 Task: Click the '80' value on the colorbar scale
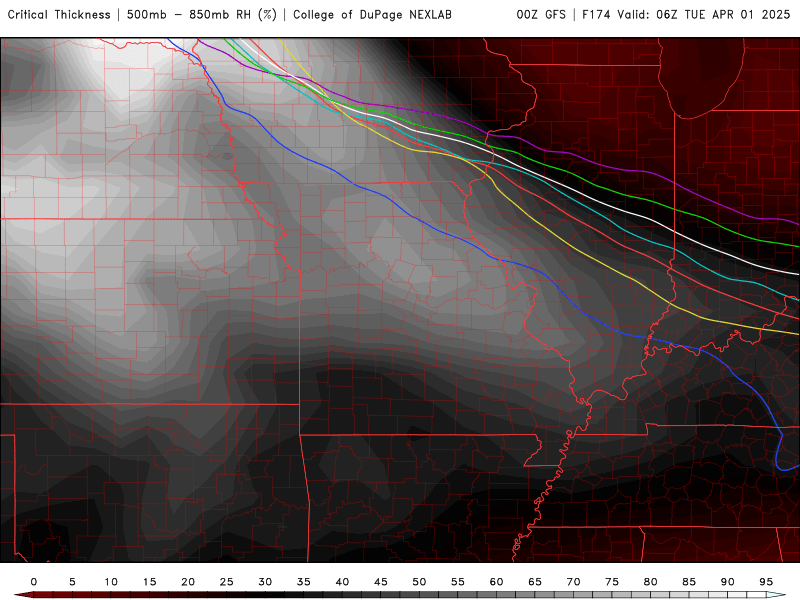(651, 582)
